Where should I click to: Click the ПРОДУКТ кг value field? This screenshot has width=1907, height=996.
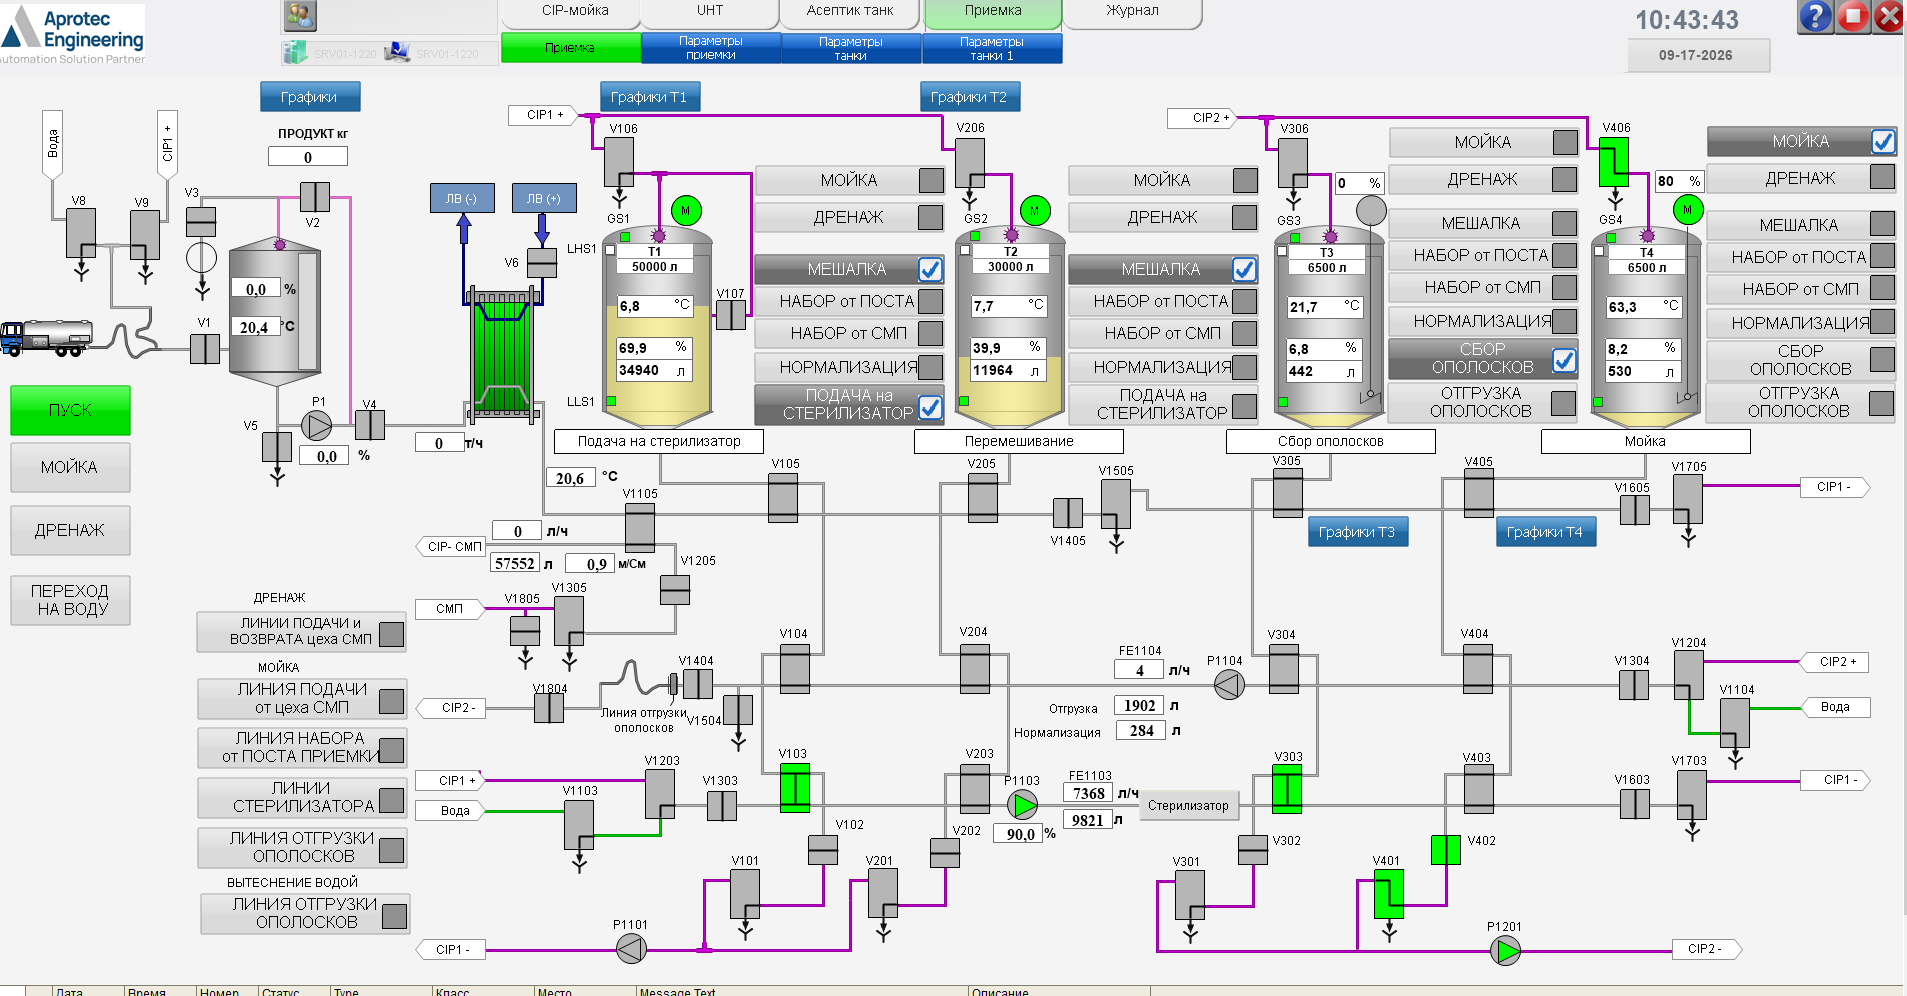(308, 157)
